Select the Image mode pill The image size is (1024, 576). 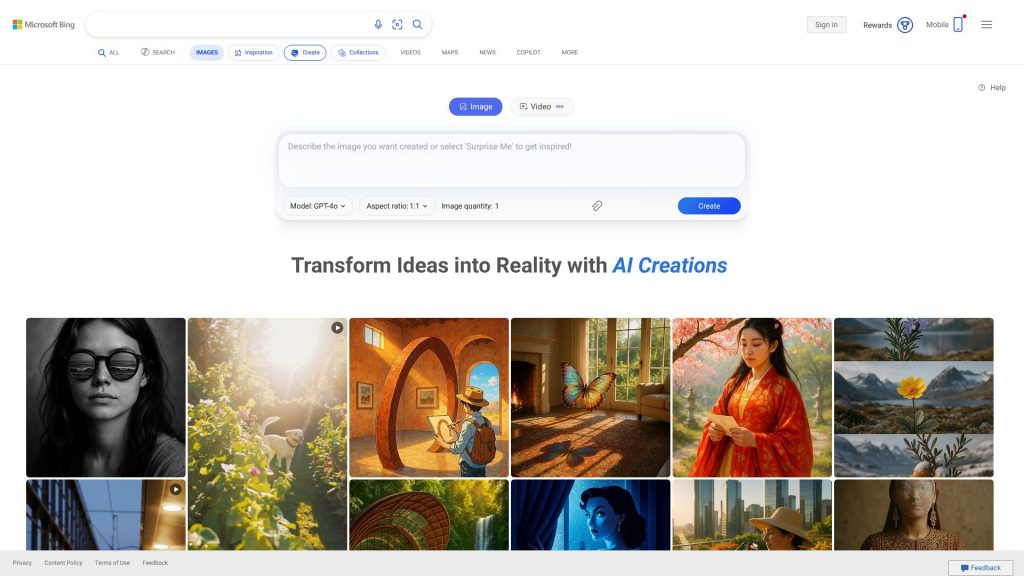475,106
